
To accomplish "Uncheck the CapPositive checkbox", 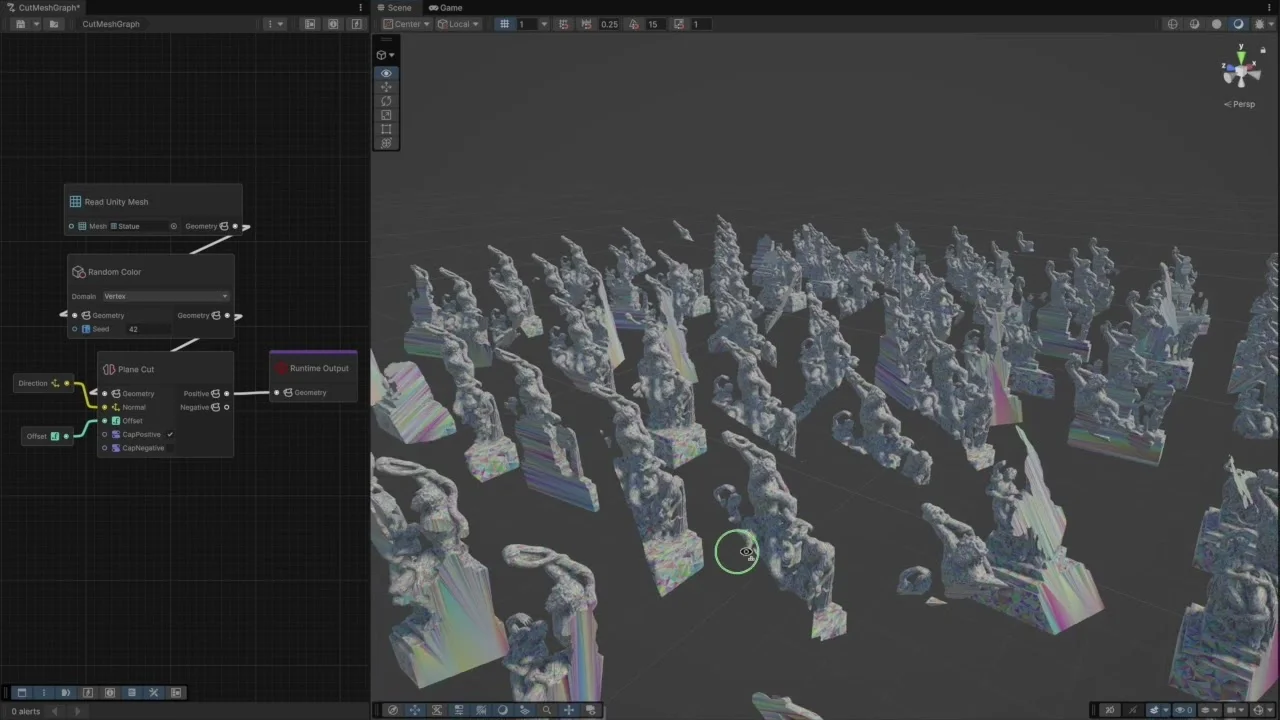I will coord(170,435).
